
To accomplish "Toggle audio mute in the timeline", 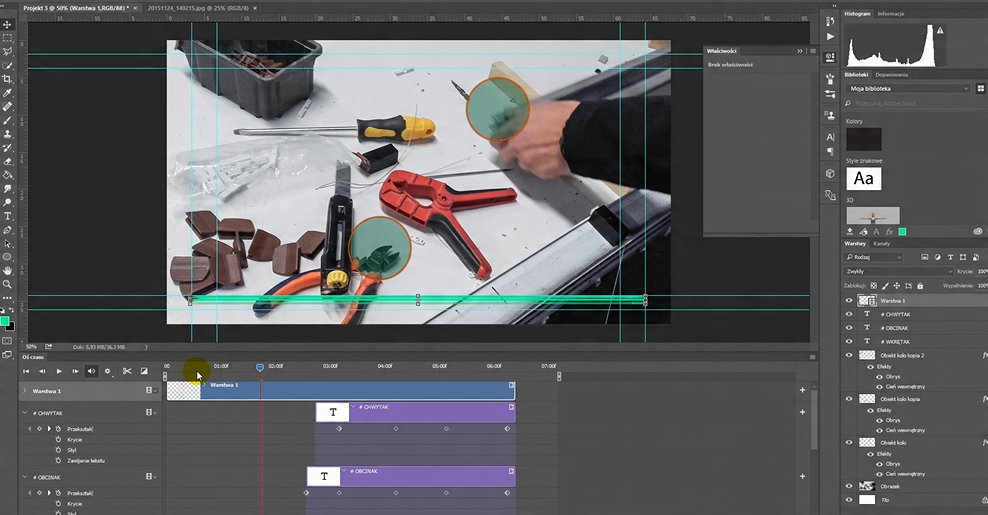I will coord(91,371).
